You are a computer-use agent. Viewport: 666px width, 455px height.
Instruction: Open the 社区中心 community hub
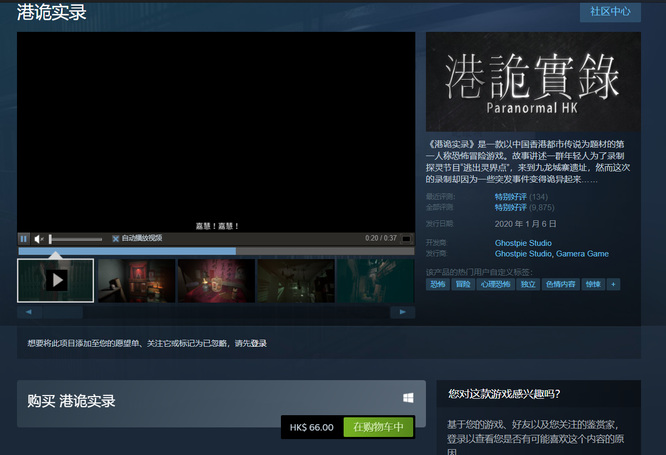pos(610,12)
